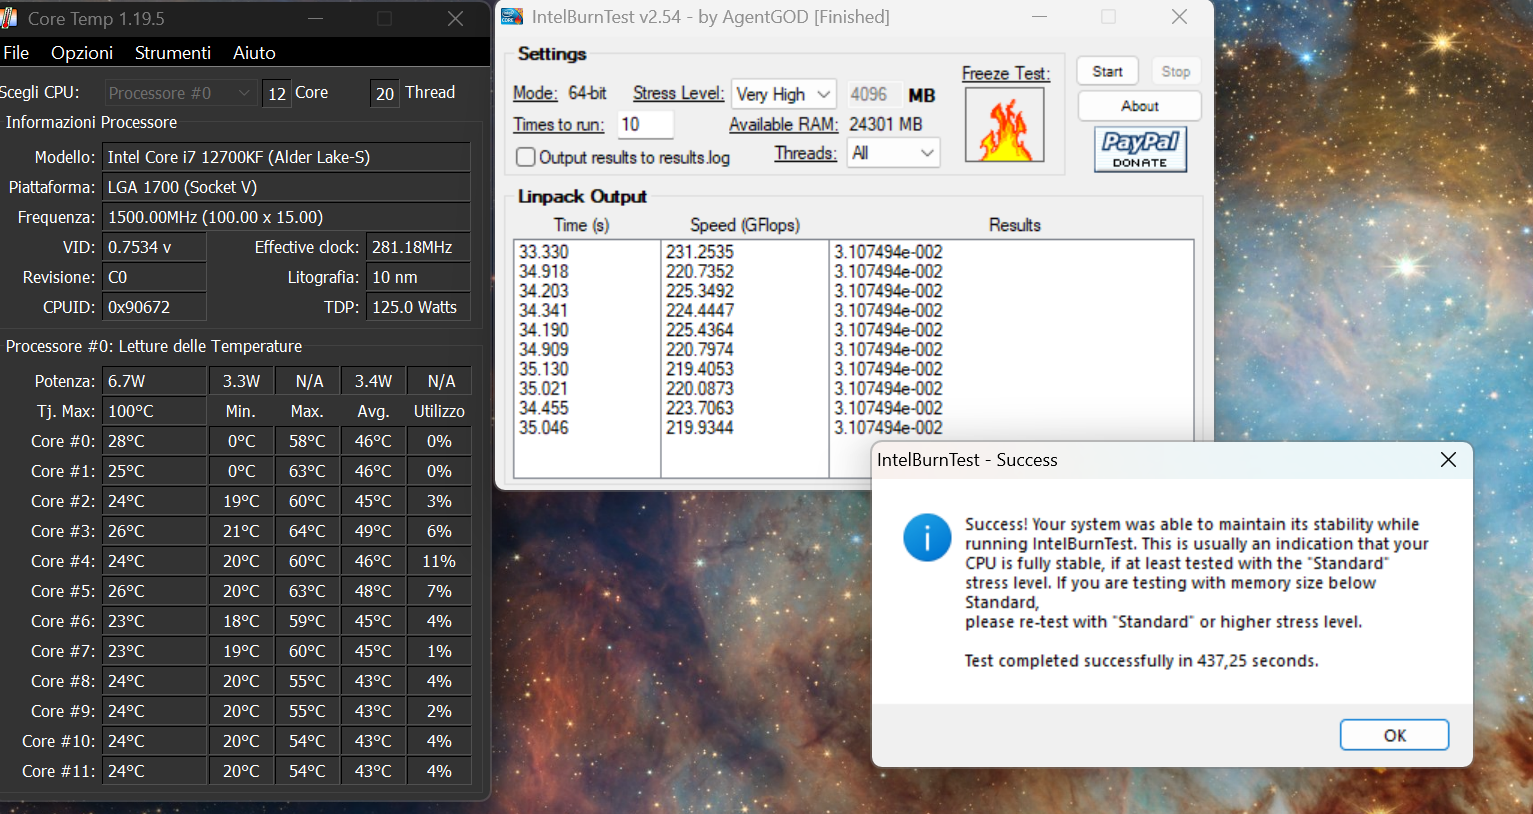
Task: Click the Revisione value C0
Action: [x=155, y=277]
